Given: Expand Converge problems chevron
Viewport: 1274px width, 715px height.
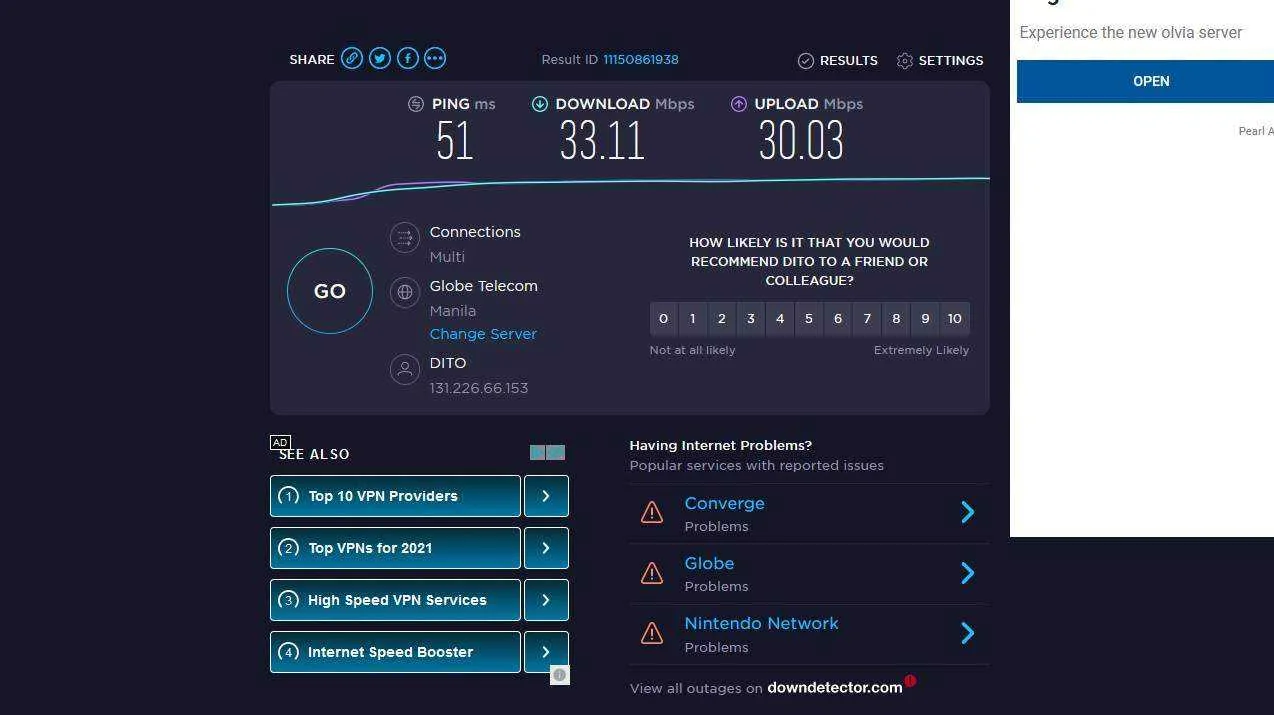Looking at the screenshot, I should tap(967, 513).
